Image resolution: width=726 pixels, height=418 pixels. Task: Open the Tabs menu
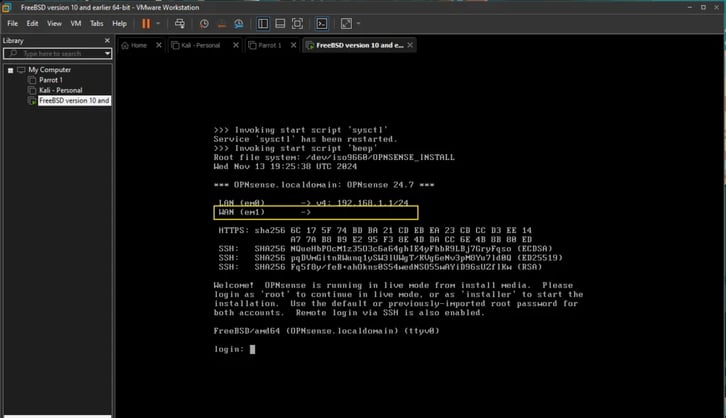coord(96,24)
